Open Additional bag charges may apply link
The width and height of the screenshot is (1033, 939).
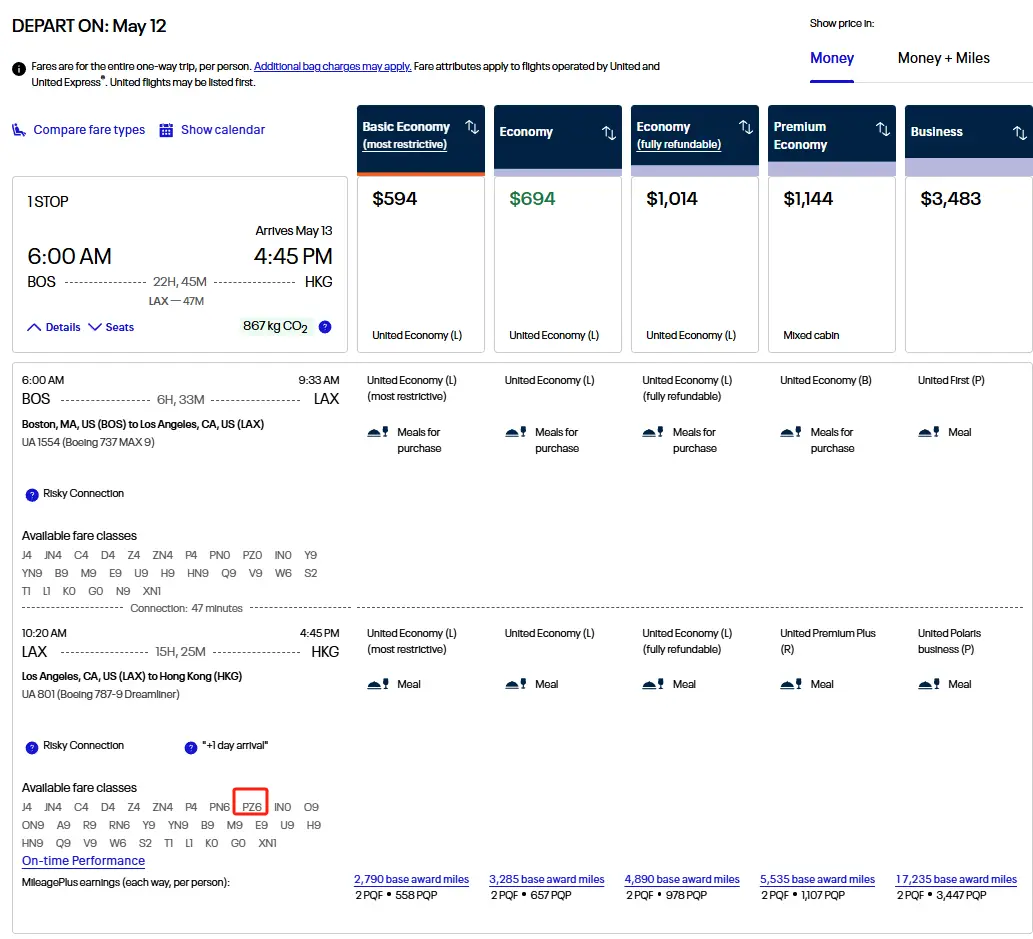click(x=333, y=66)
